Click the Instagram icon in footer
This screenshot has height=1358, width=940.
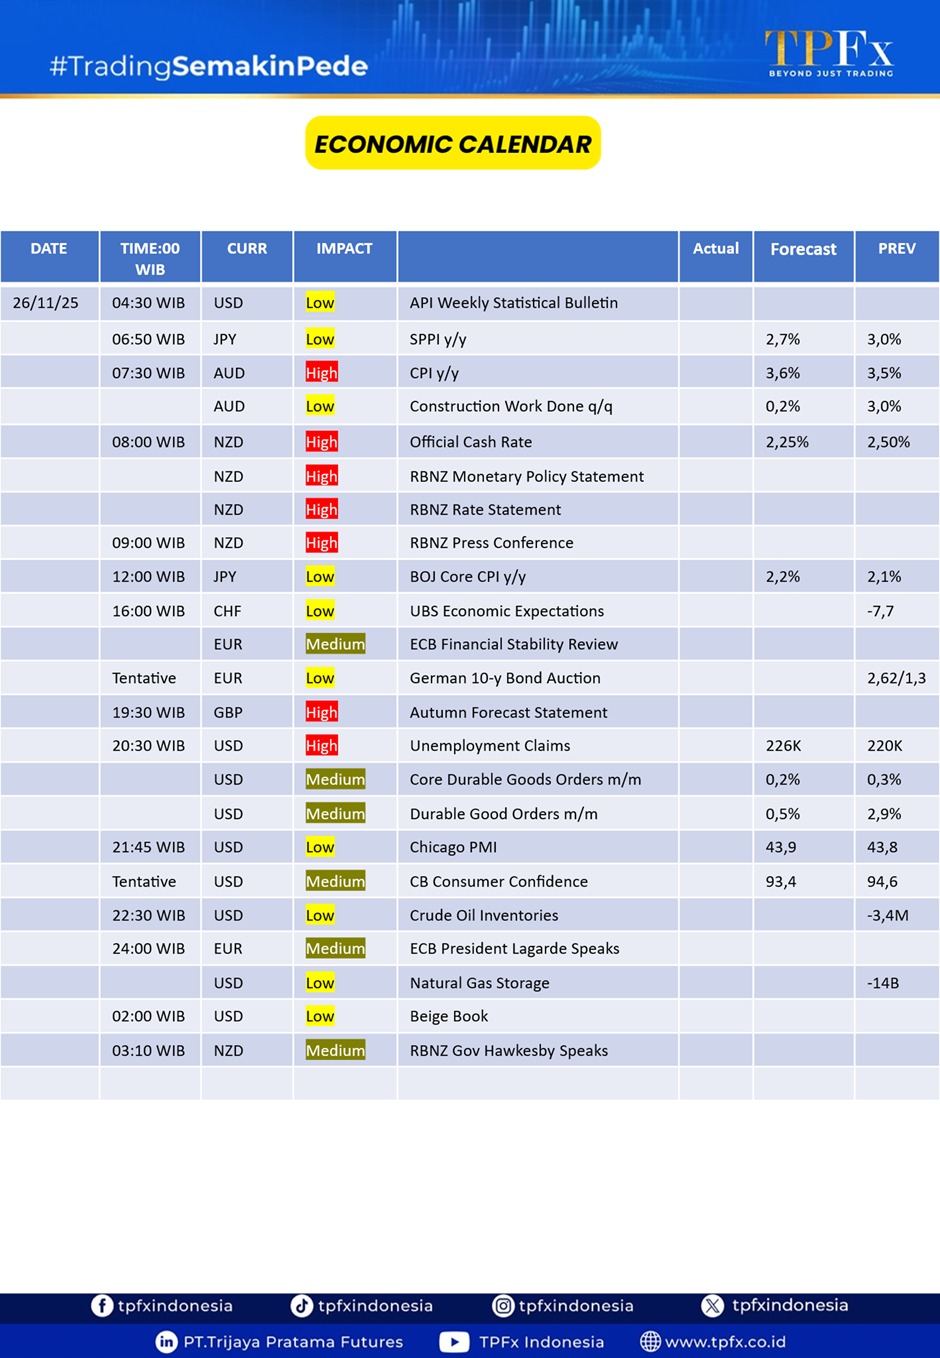tap(503, 1305)
